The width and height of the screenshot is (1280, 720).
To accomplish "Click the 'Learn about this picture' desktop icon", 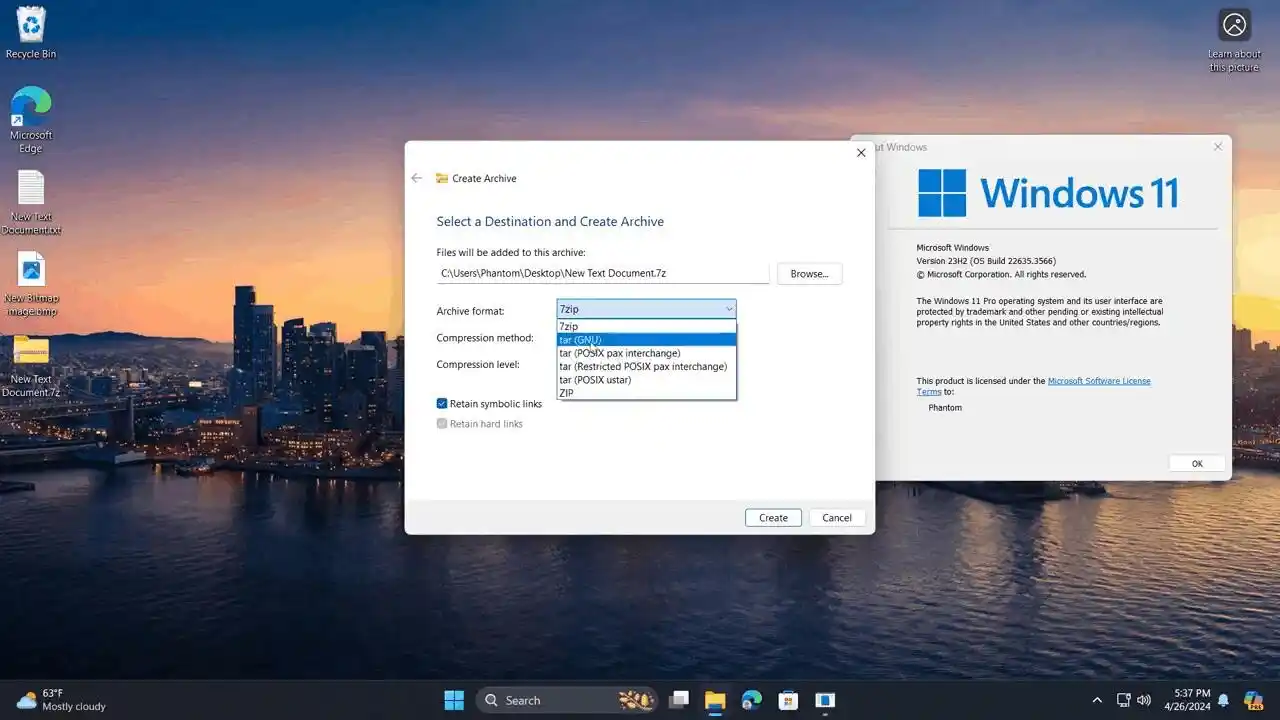I will pos(1234,40).
